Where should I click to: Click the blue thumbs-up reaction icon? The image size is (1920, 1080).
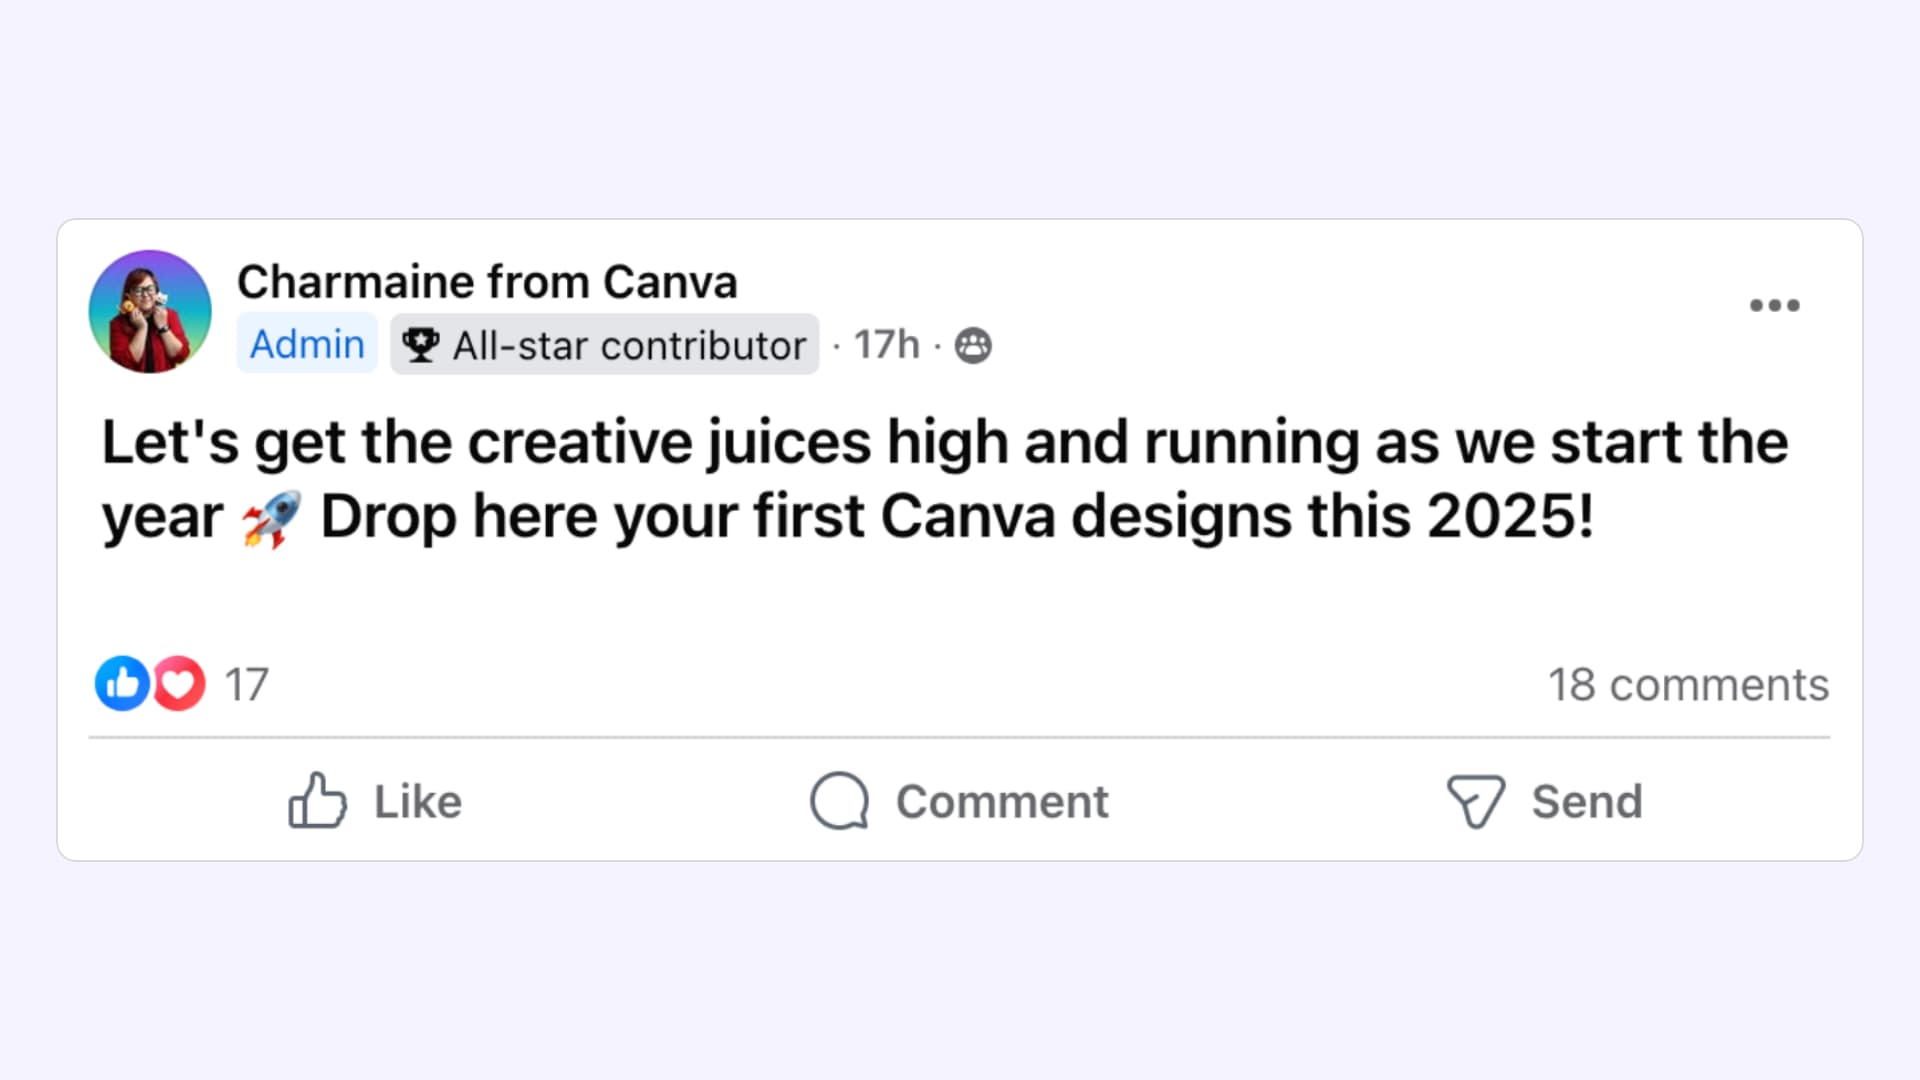click(122, 684)
